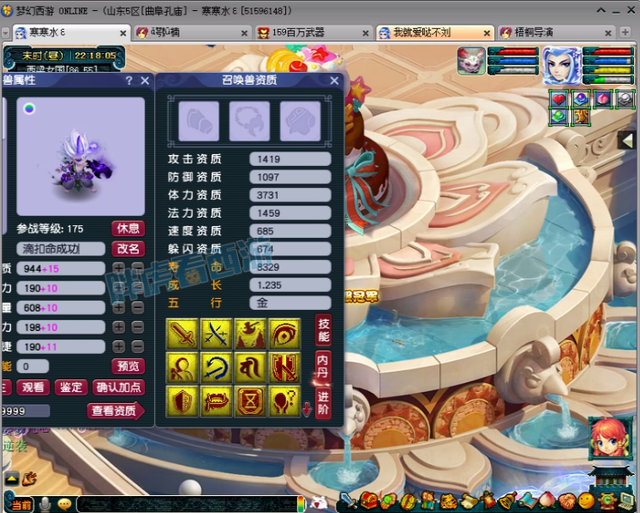The image size is (640, 513).
Task: Click the fanged mouth skill icon
Action: click(x=216, y=402)
